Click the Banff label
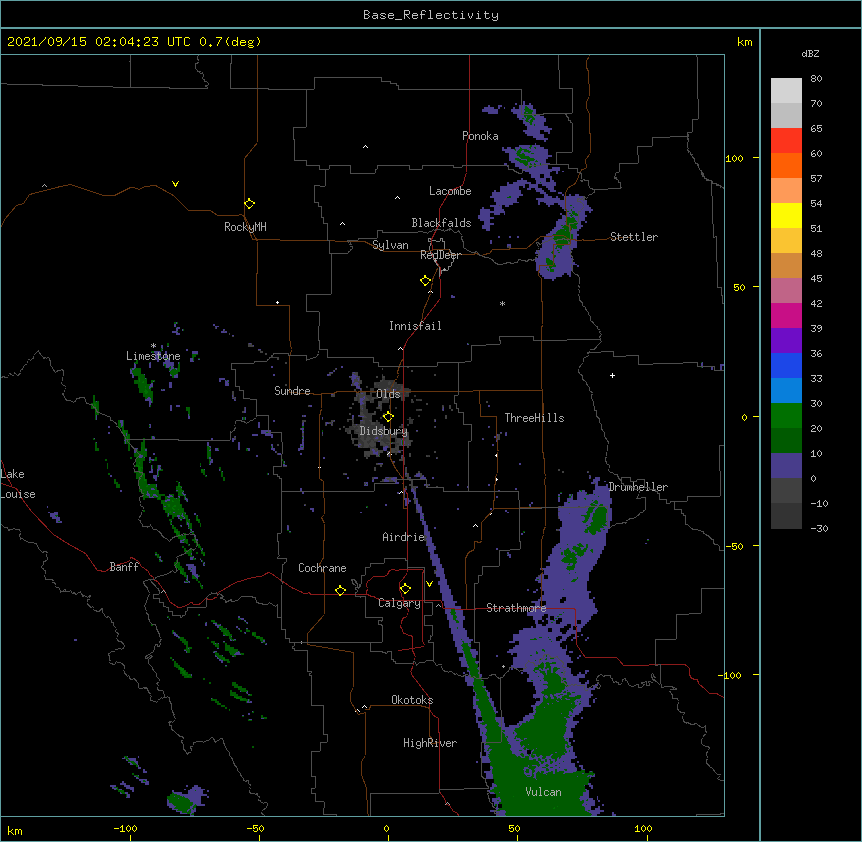The image size is (862, 842). point(124,567)
